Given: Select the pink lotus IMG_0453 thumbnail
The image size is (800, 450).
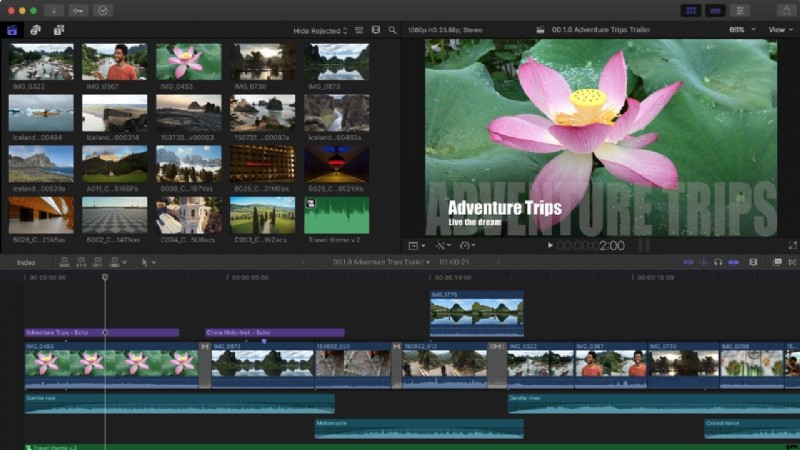Looking at the screenshot, I should (188, 62).
